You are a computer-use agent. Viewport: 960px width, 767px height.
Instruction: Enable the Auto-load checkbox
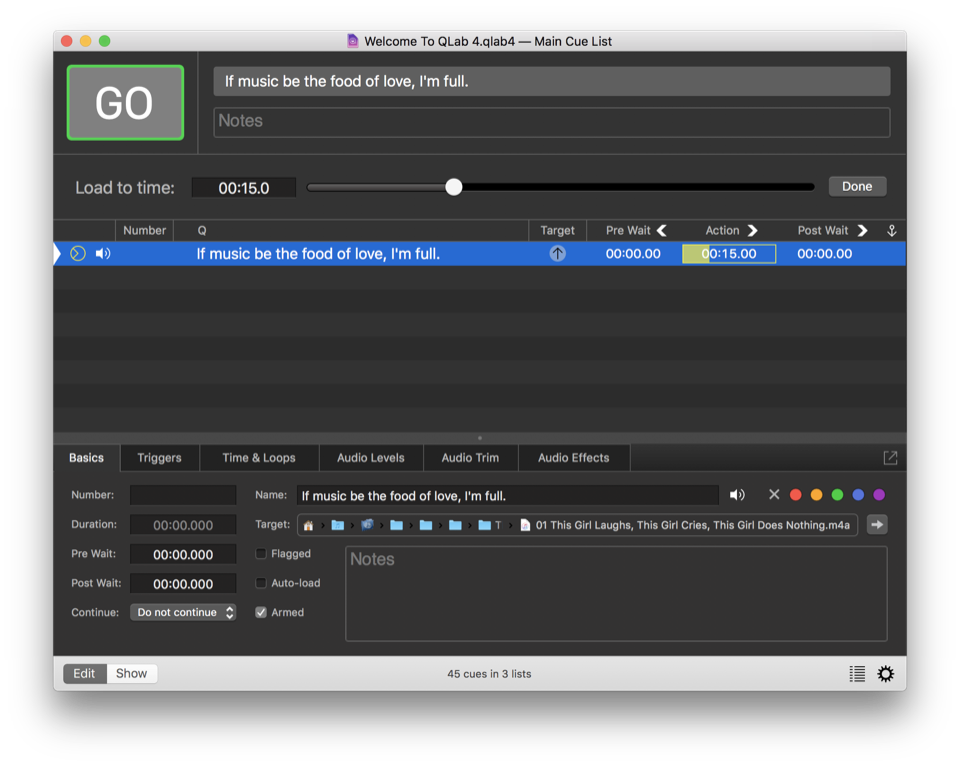pos(261,583)
